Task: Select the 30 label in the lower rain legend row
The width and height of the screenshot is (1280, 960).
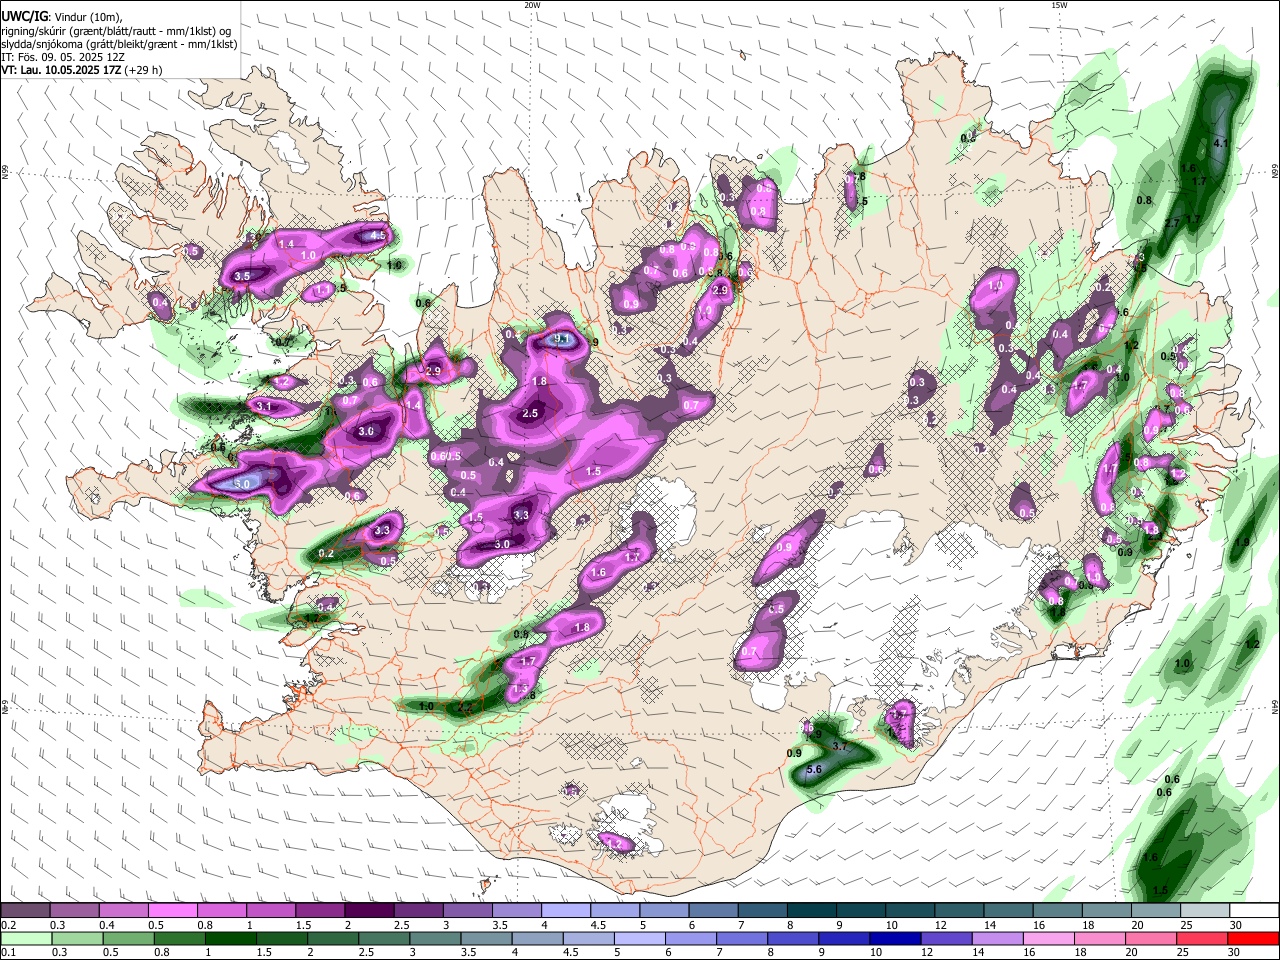Action: coord(1236,953)
